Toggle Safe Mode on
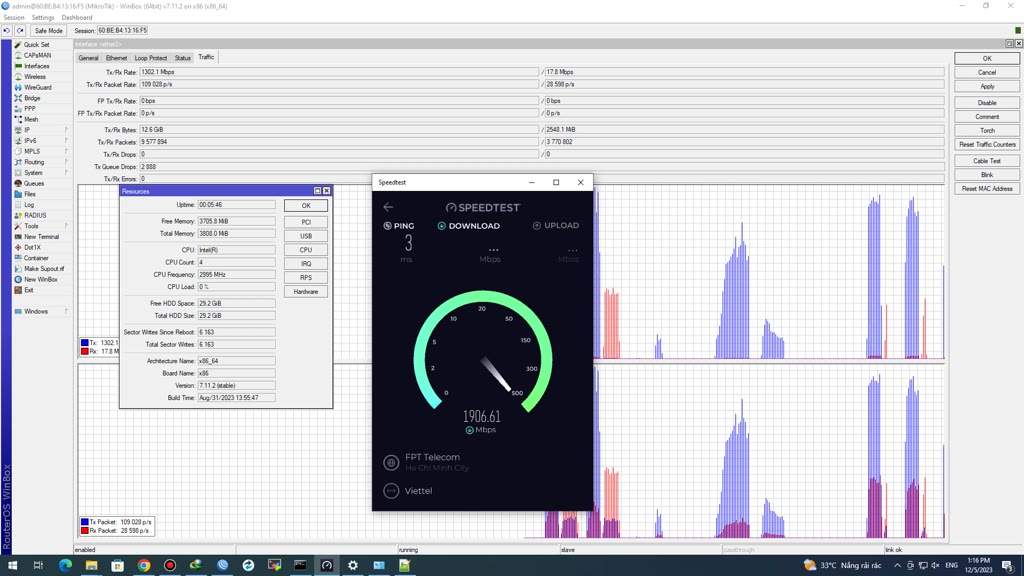Screen dimensions: 1024x576 48,31
